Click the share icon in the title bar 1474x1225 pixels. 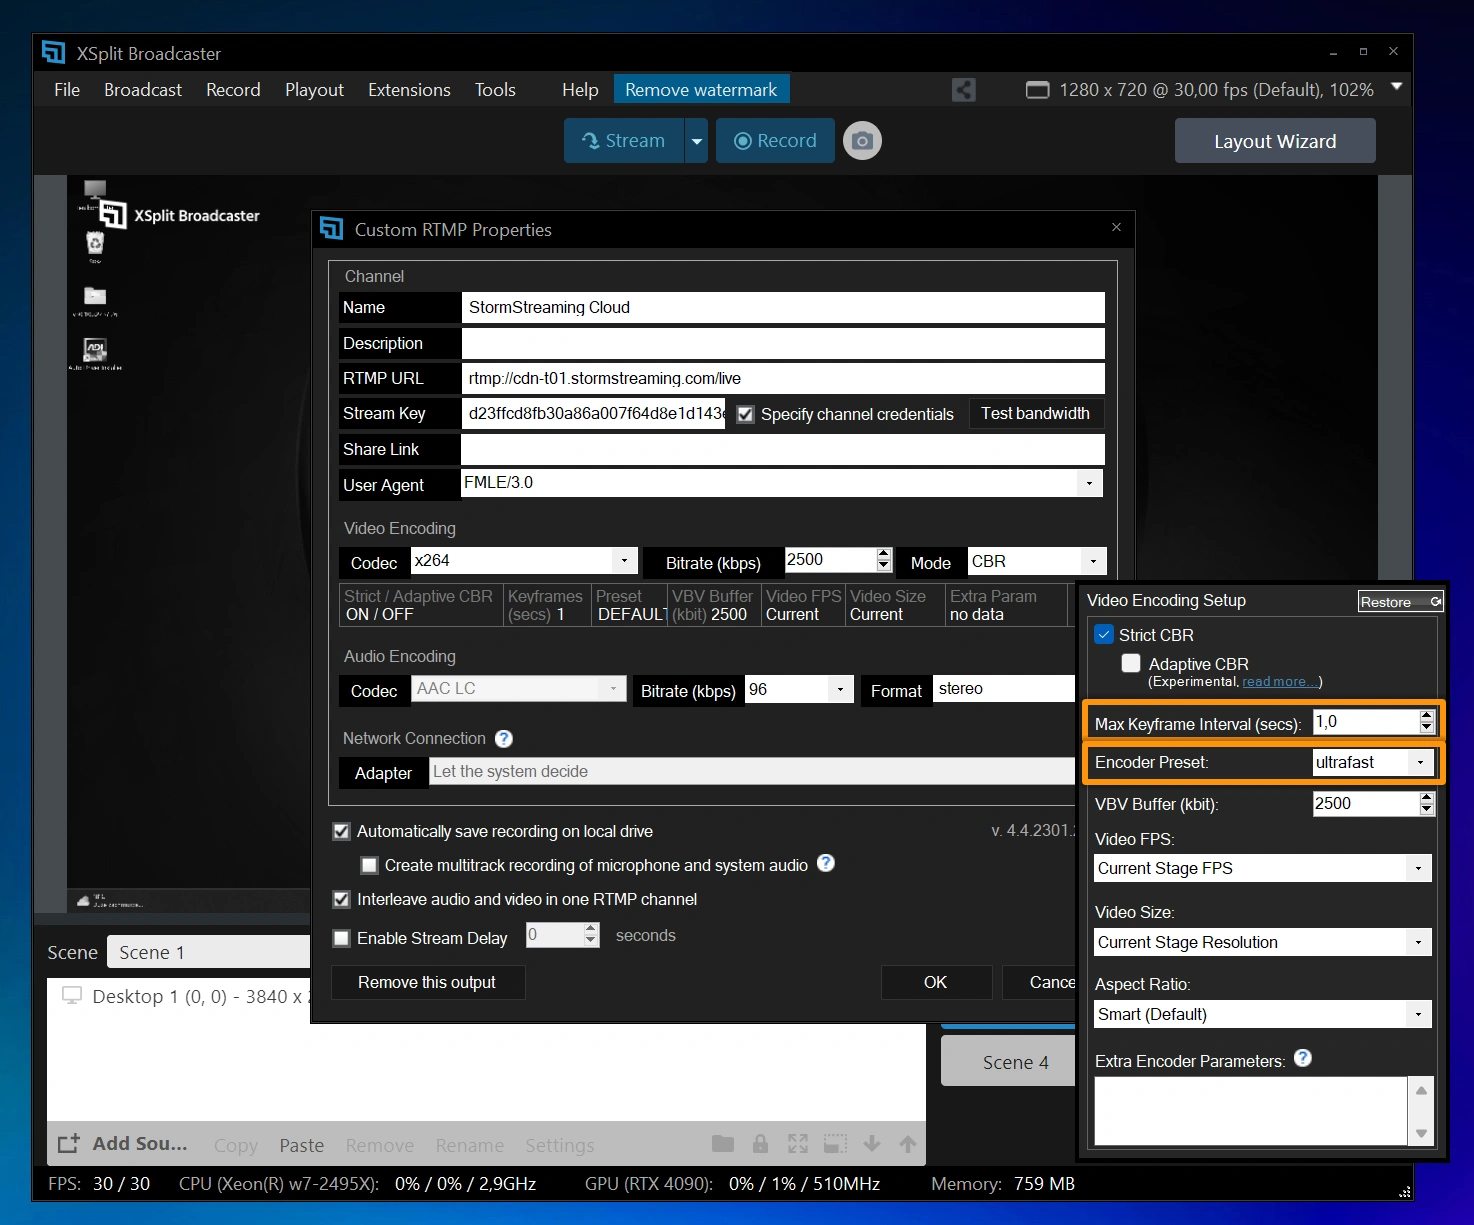(x=963, y=89)
